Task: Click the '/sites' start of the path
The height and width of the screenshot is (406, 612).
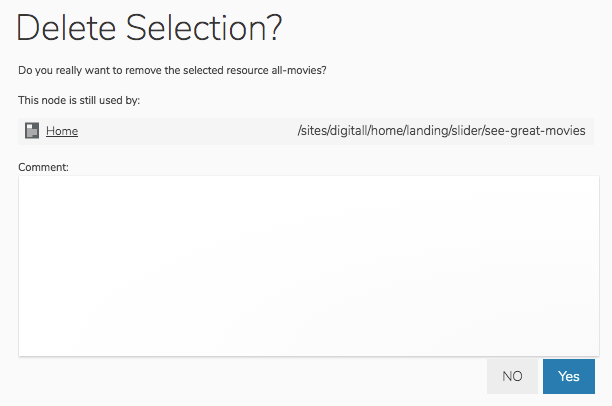Action: [x=312, y=130]
